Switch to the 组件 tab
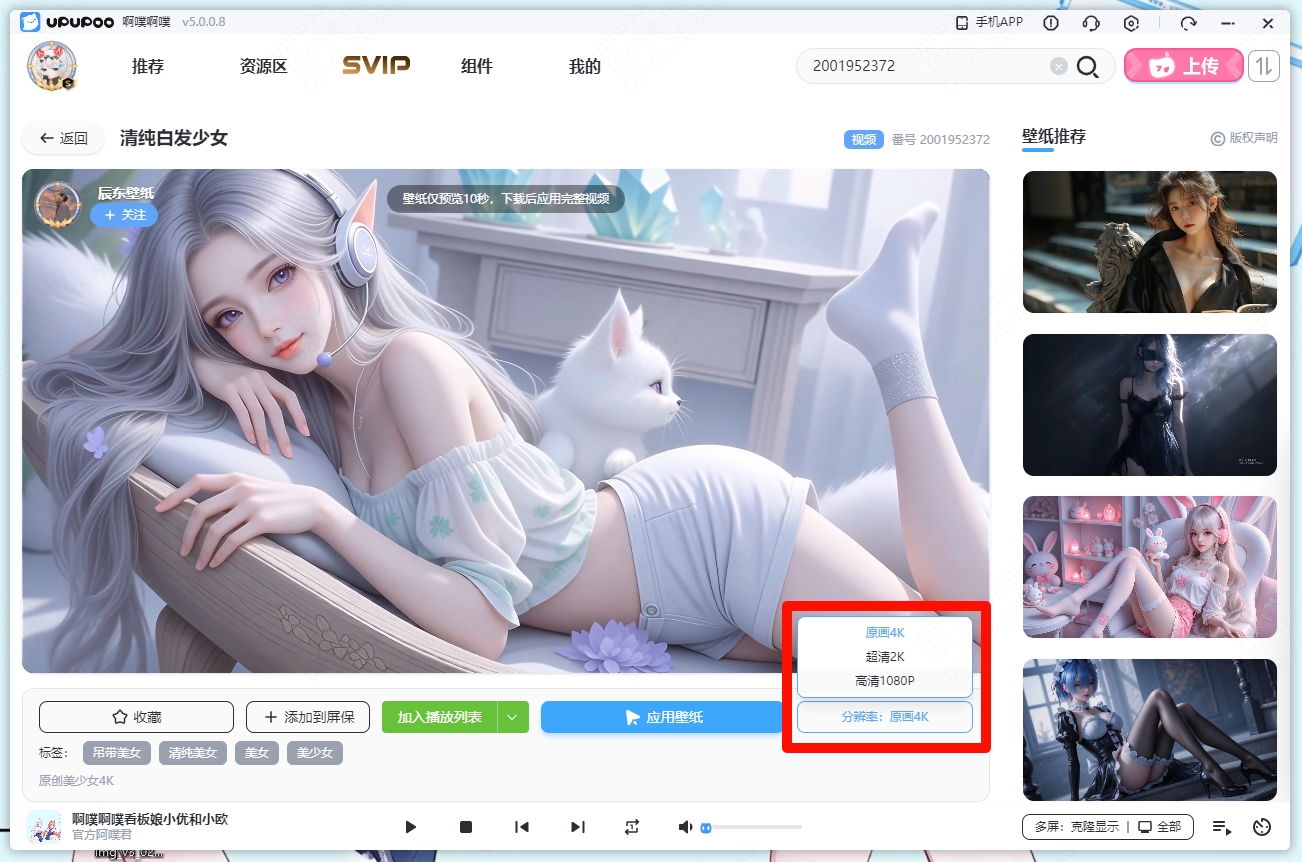 [x=476, y=67]
